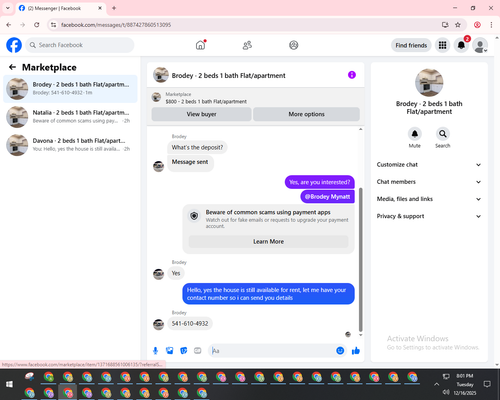Open the Brodey conversation in the list
Screen dimensions: 500x400
pos(70,89)
